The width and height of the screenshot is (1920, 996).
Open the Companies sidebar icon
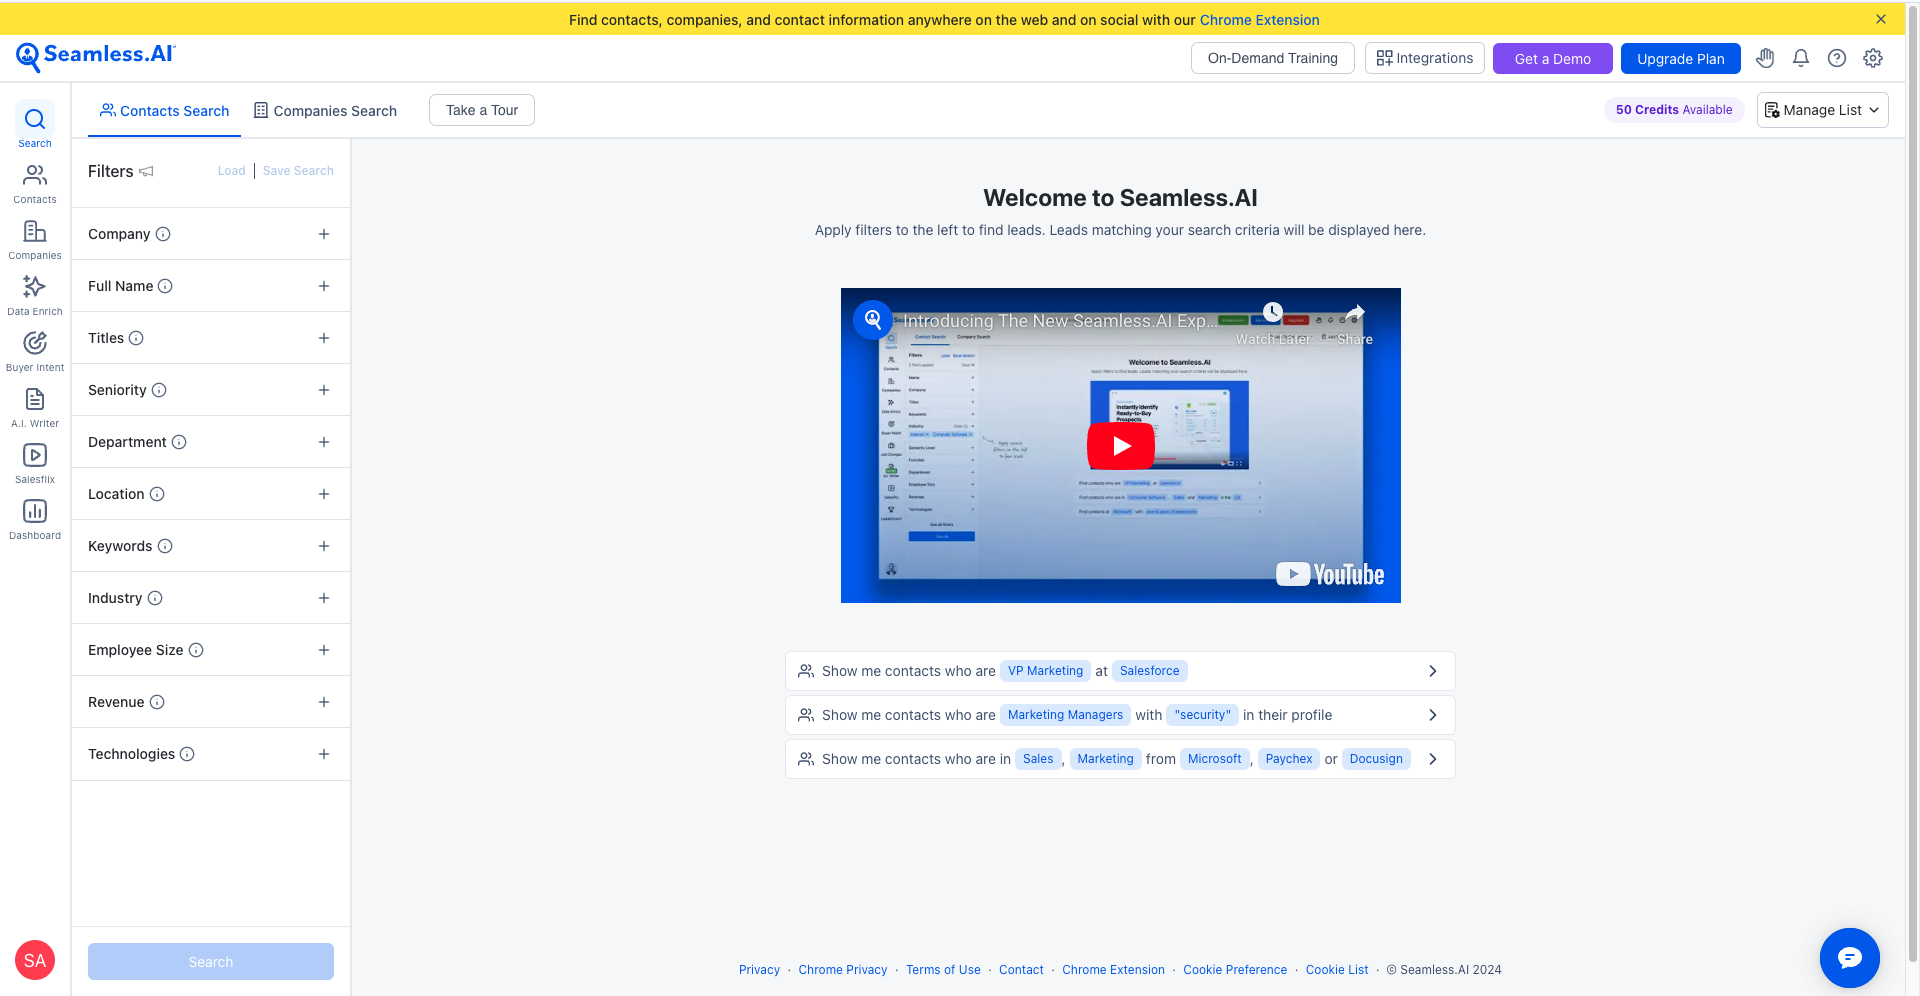35,239
